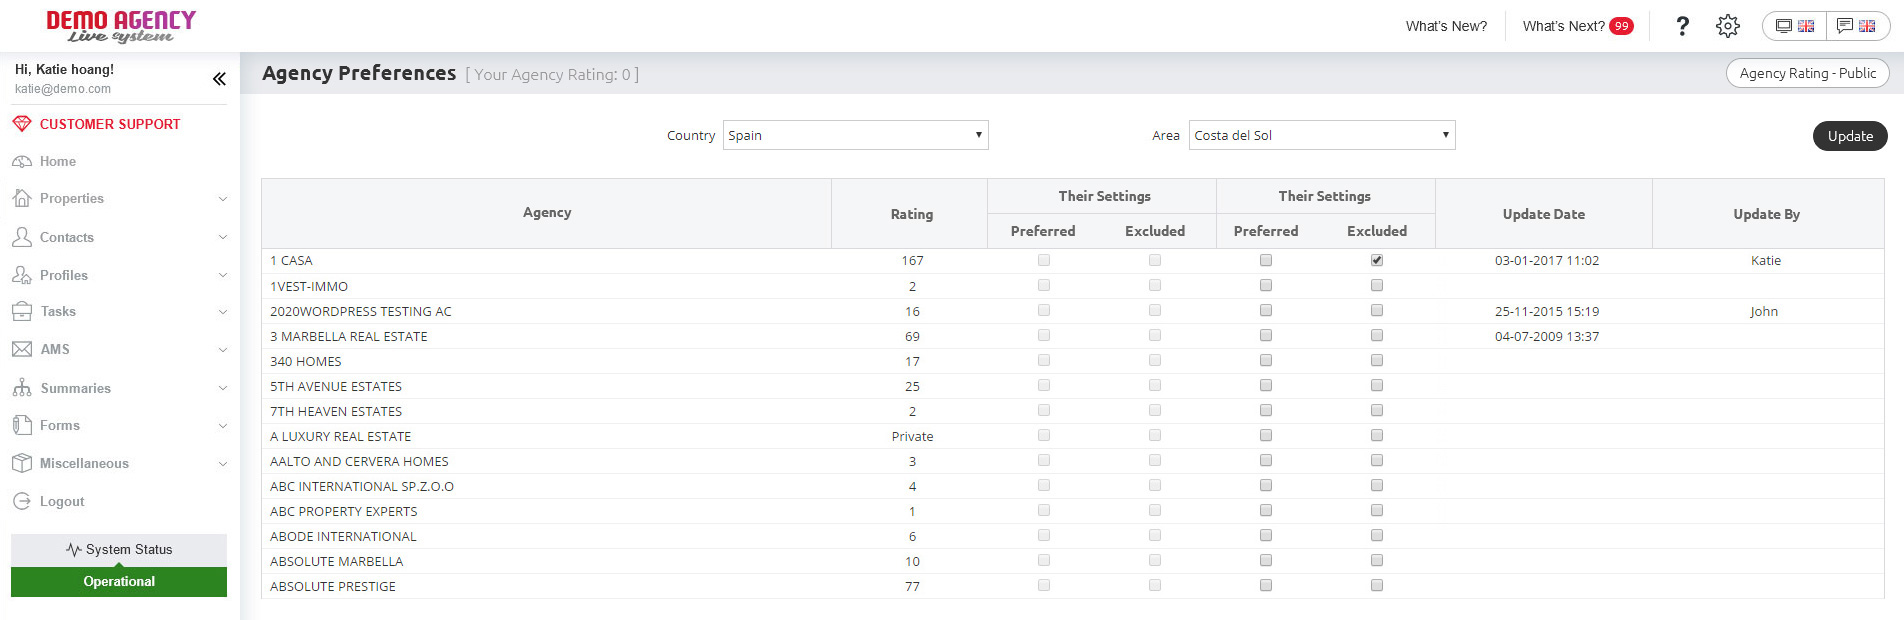
Task: Click System Status pulse icon
Action: click(73, 549)
